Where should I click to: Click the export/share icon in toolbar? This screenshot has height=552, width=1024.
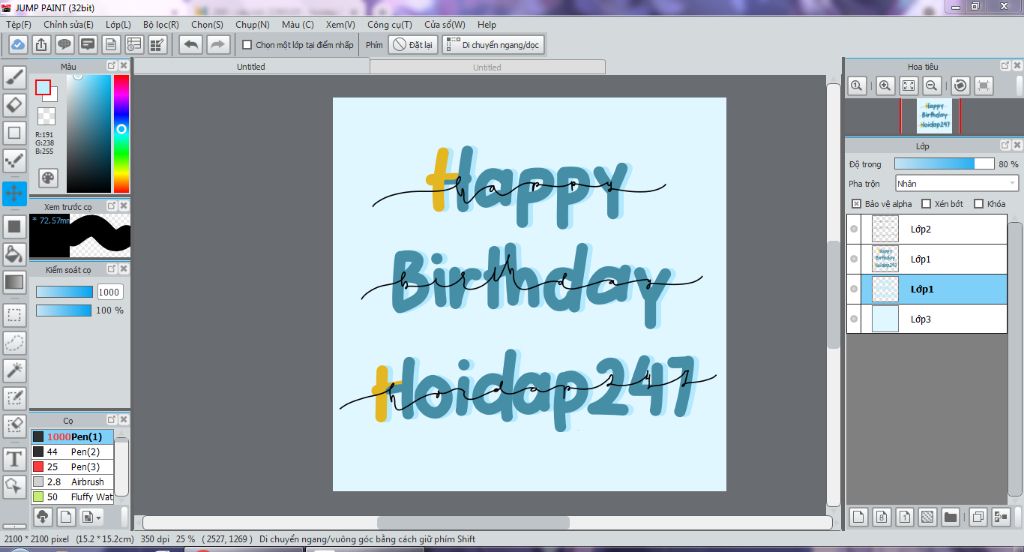pos(41,44)
